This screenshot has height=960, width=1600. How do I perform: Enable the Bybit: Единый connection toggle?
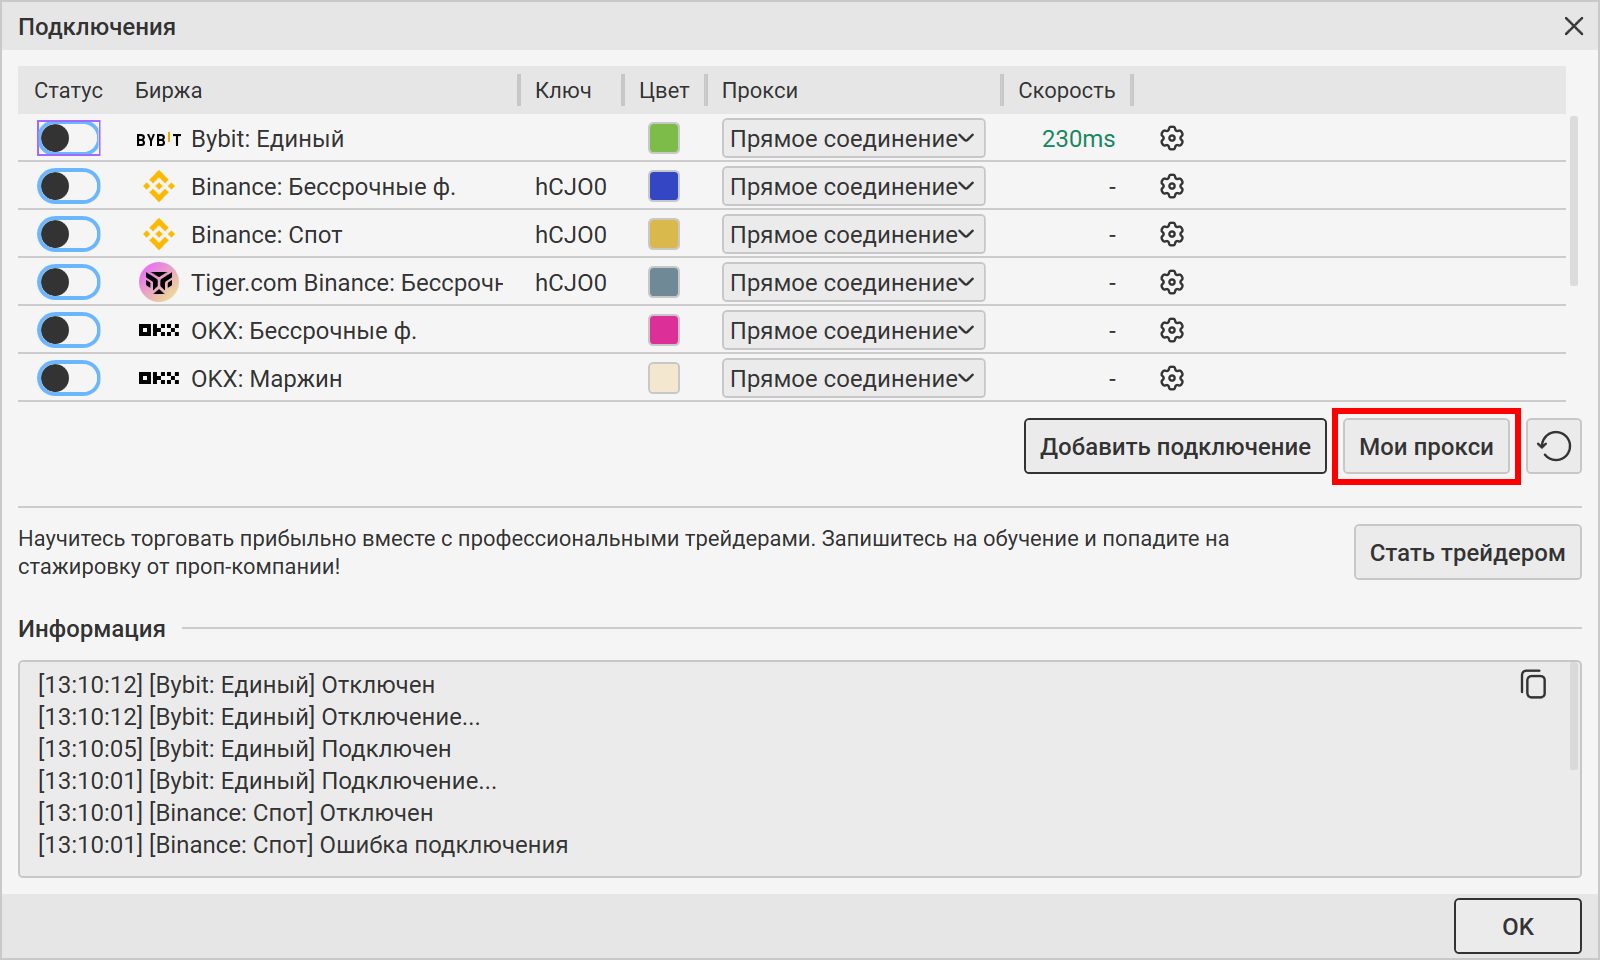click(x=69, y=138)
